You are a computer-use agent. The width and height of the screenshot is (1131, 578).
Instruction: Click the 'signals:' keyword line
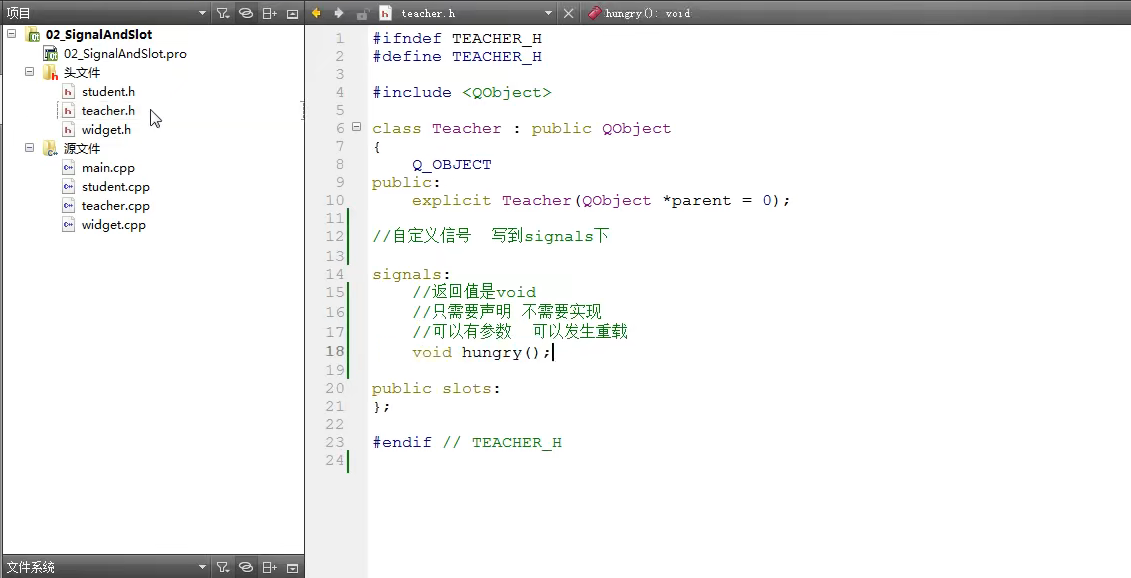pos(411,274)
